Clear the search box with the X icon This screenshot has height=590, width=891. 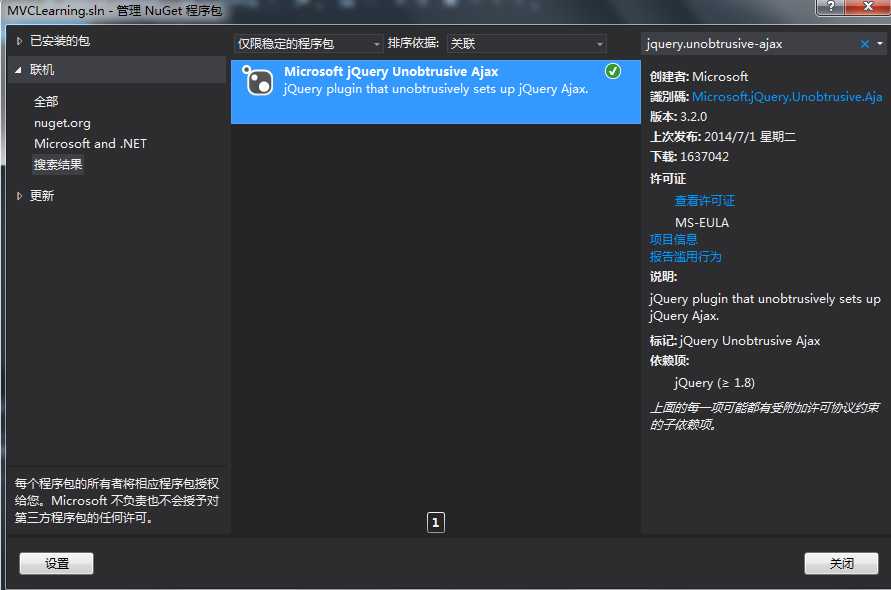pyautogui.click(x=864, y=44)
